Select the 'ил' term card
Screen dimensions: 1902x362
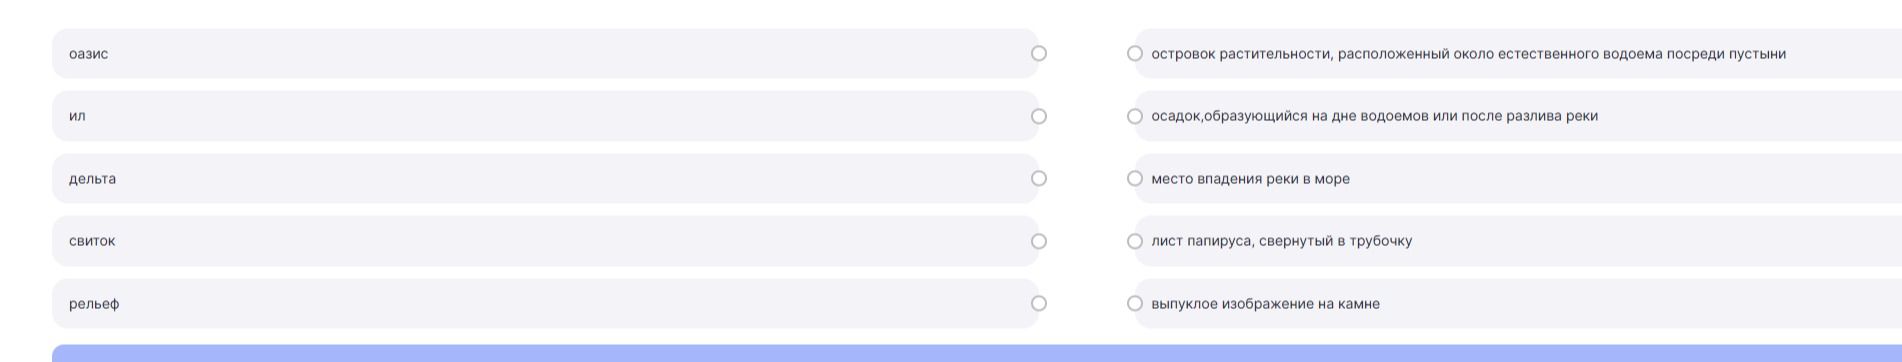click(546, 116)
